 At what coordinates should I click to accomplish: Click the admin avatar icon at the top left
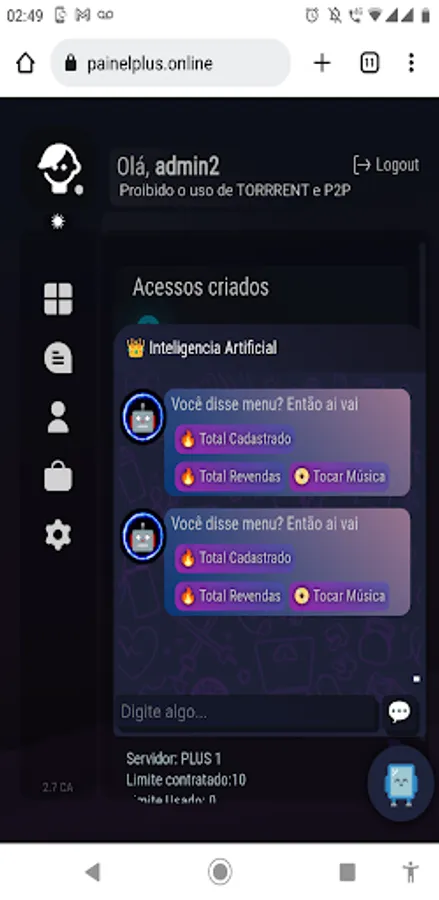coord(60,168)
